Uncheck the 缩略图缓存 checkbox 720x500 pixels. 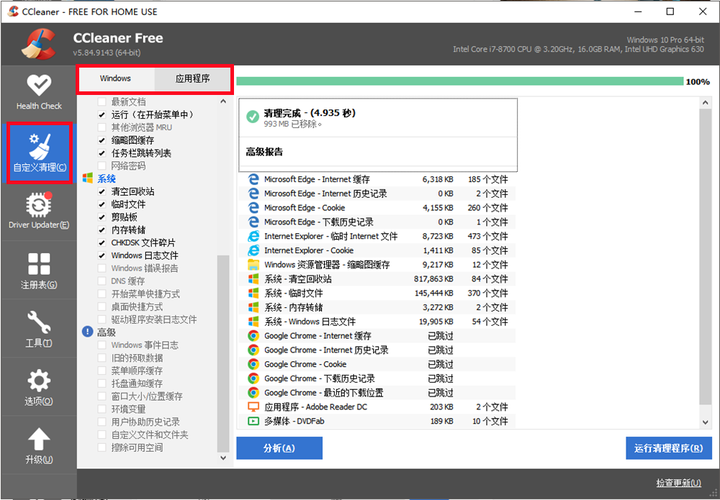tap(102, 140)
